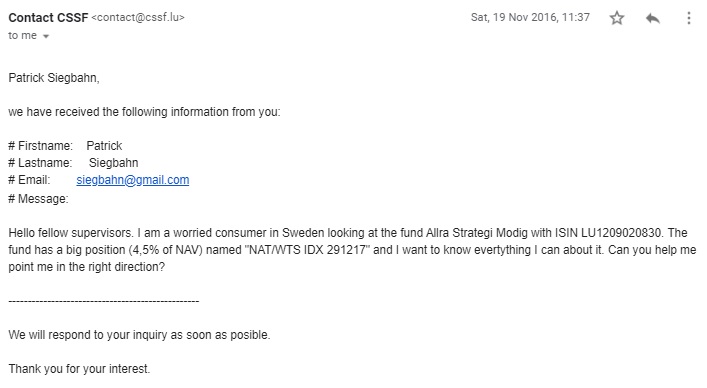The height and width of the screenshot is (388, 707).
Task: Star this email from Contact CSSF
Action: [x=616, y=18]
